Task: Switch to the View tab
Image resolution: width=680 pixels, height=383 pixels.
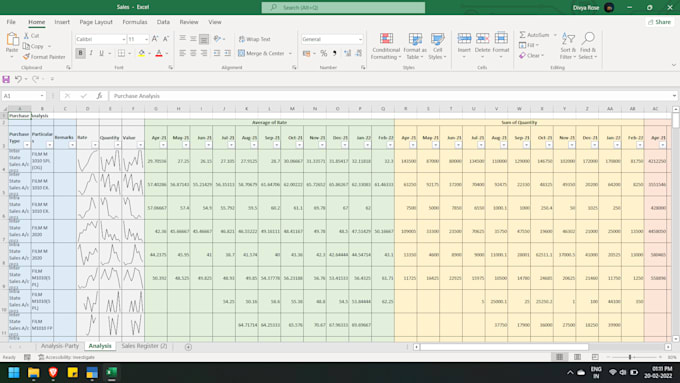Action: pos(215,22)
